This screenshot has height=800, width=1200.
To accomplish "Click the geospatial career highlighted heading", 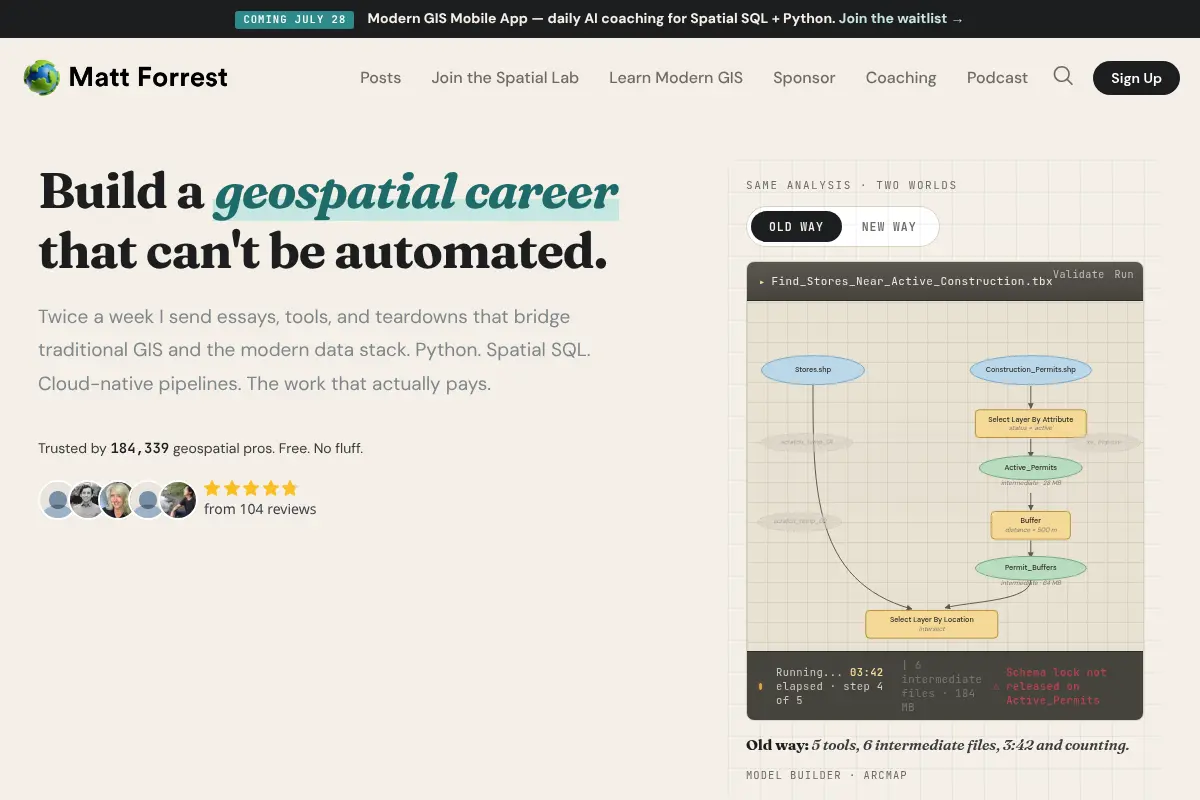I will [416, 193].
